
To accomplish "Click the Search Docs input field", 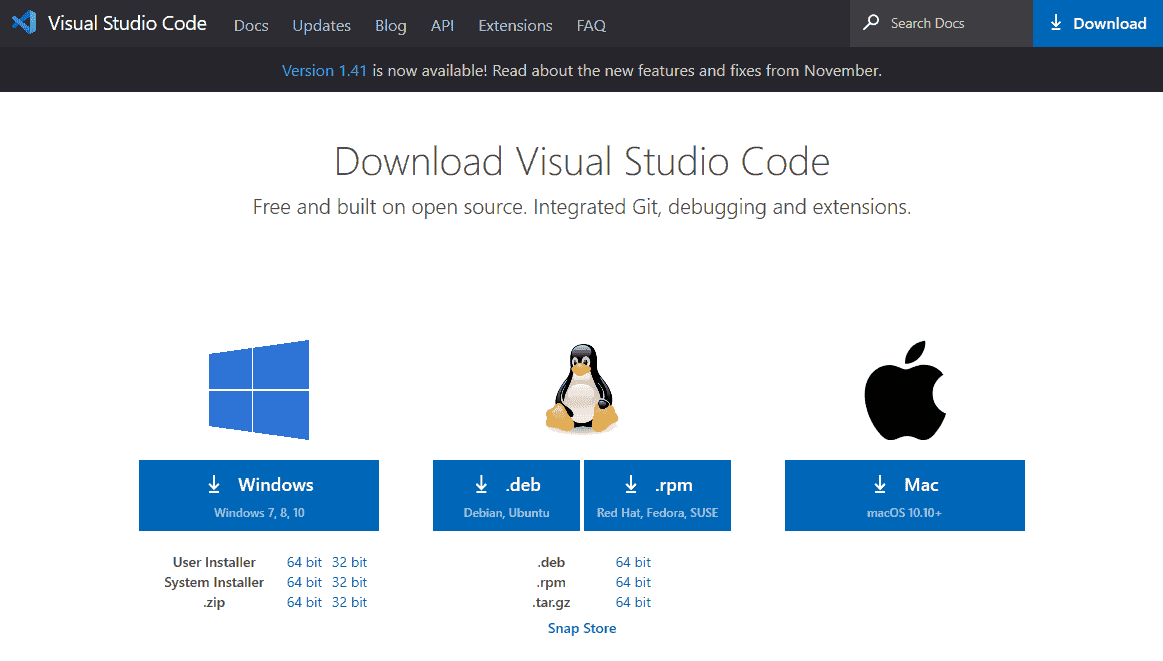I will [x=941, y=24].
